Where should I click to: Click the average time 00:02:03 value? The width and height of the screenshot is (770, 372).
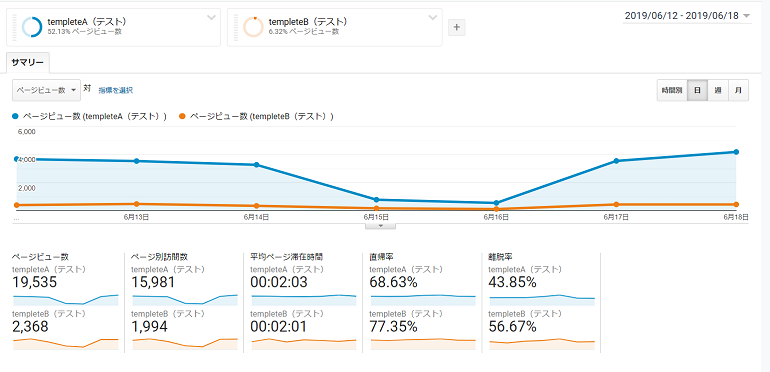(x=279, y=282)
